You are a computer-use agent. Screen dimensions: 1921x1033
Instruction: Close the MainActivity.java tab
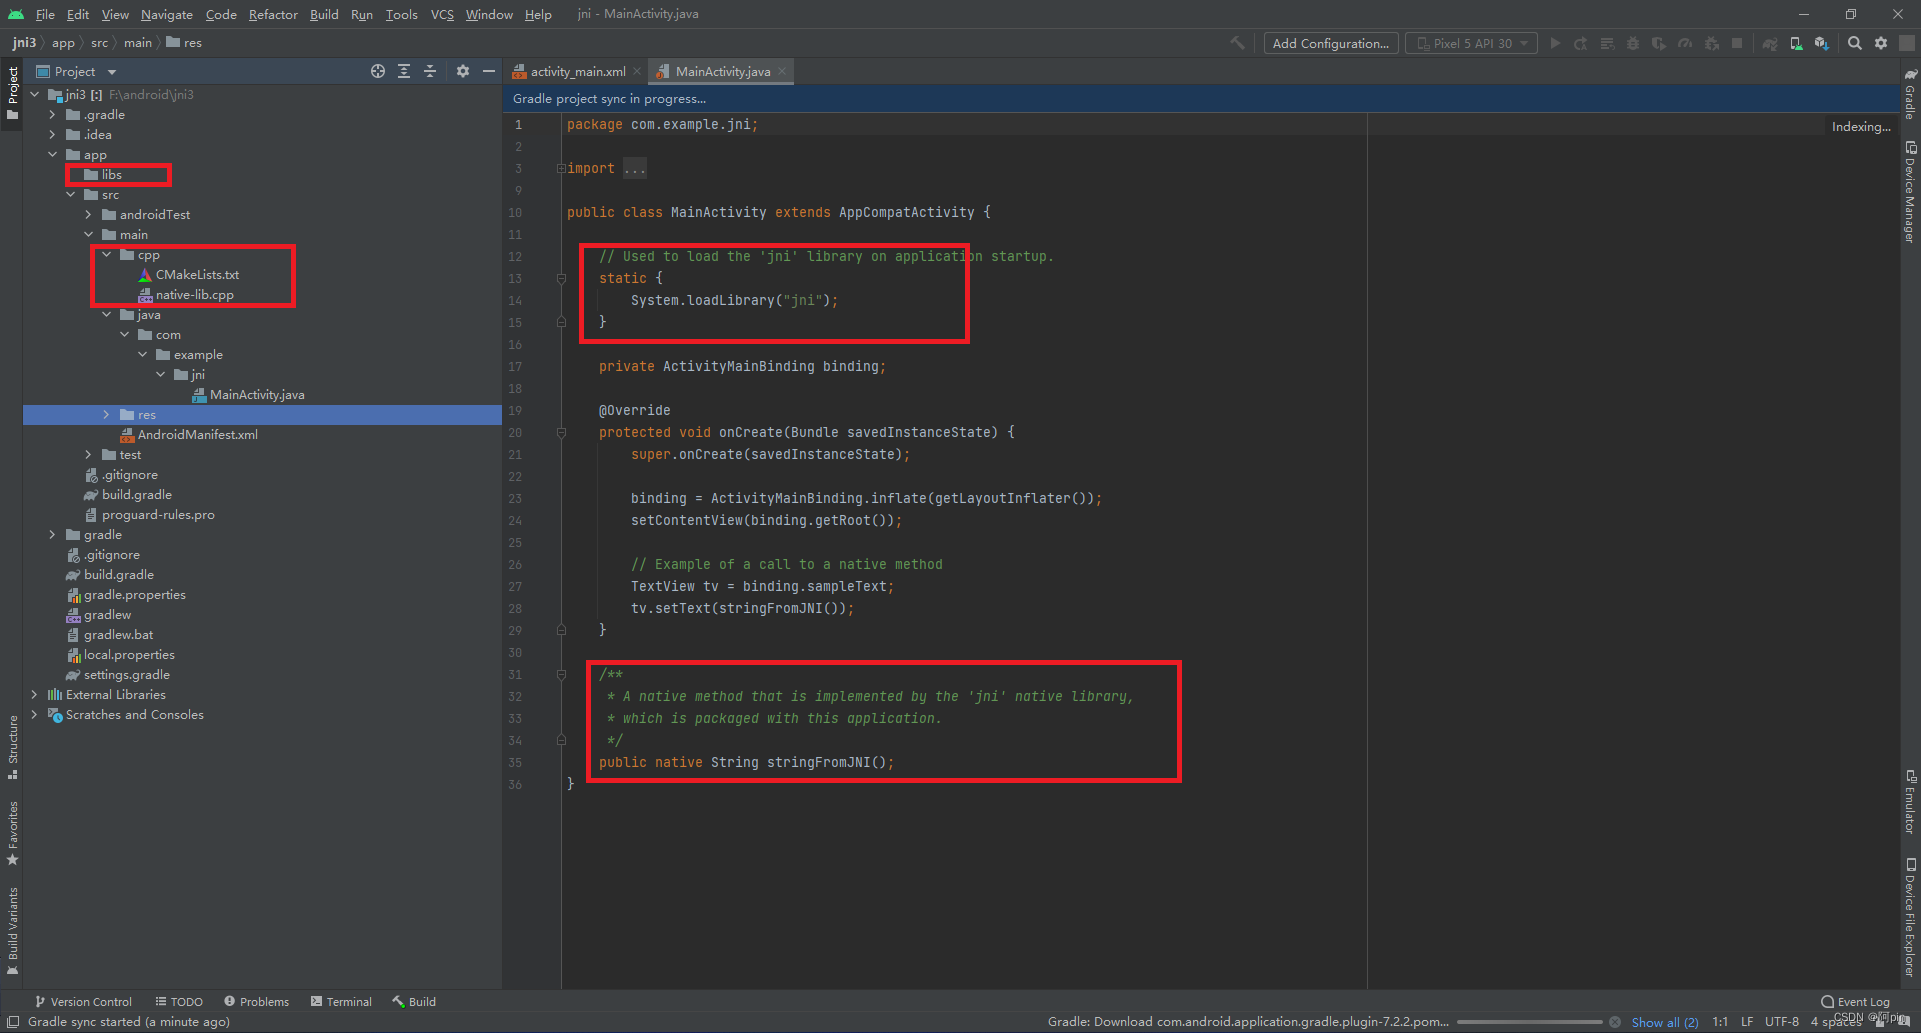point(782,71)
